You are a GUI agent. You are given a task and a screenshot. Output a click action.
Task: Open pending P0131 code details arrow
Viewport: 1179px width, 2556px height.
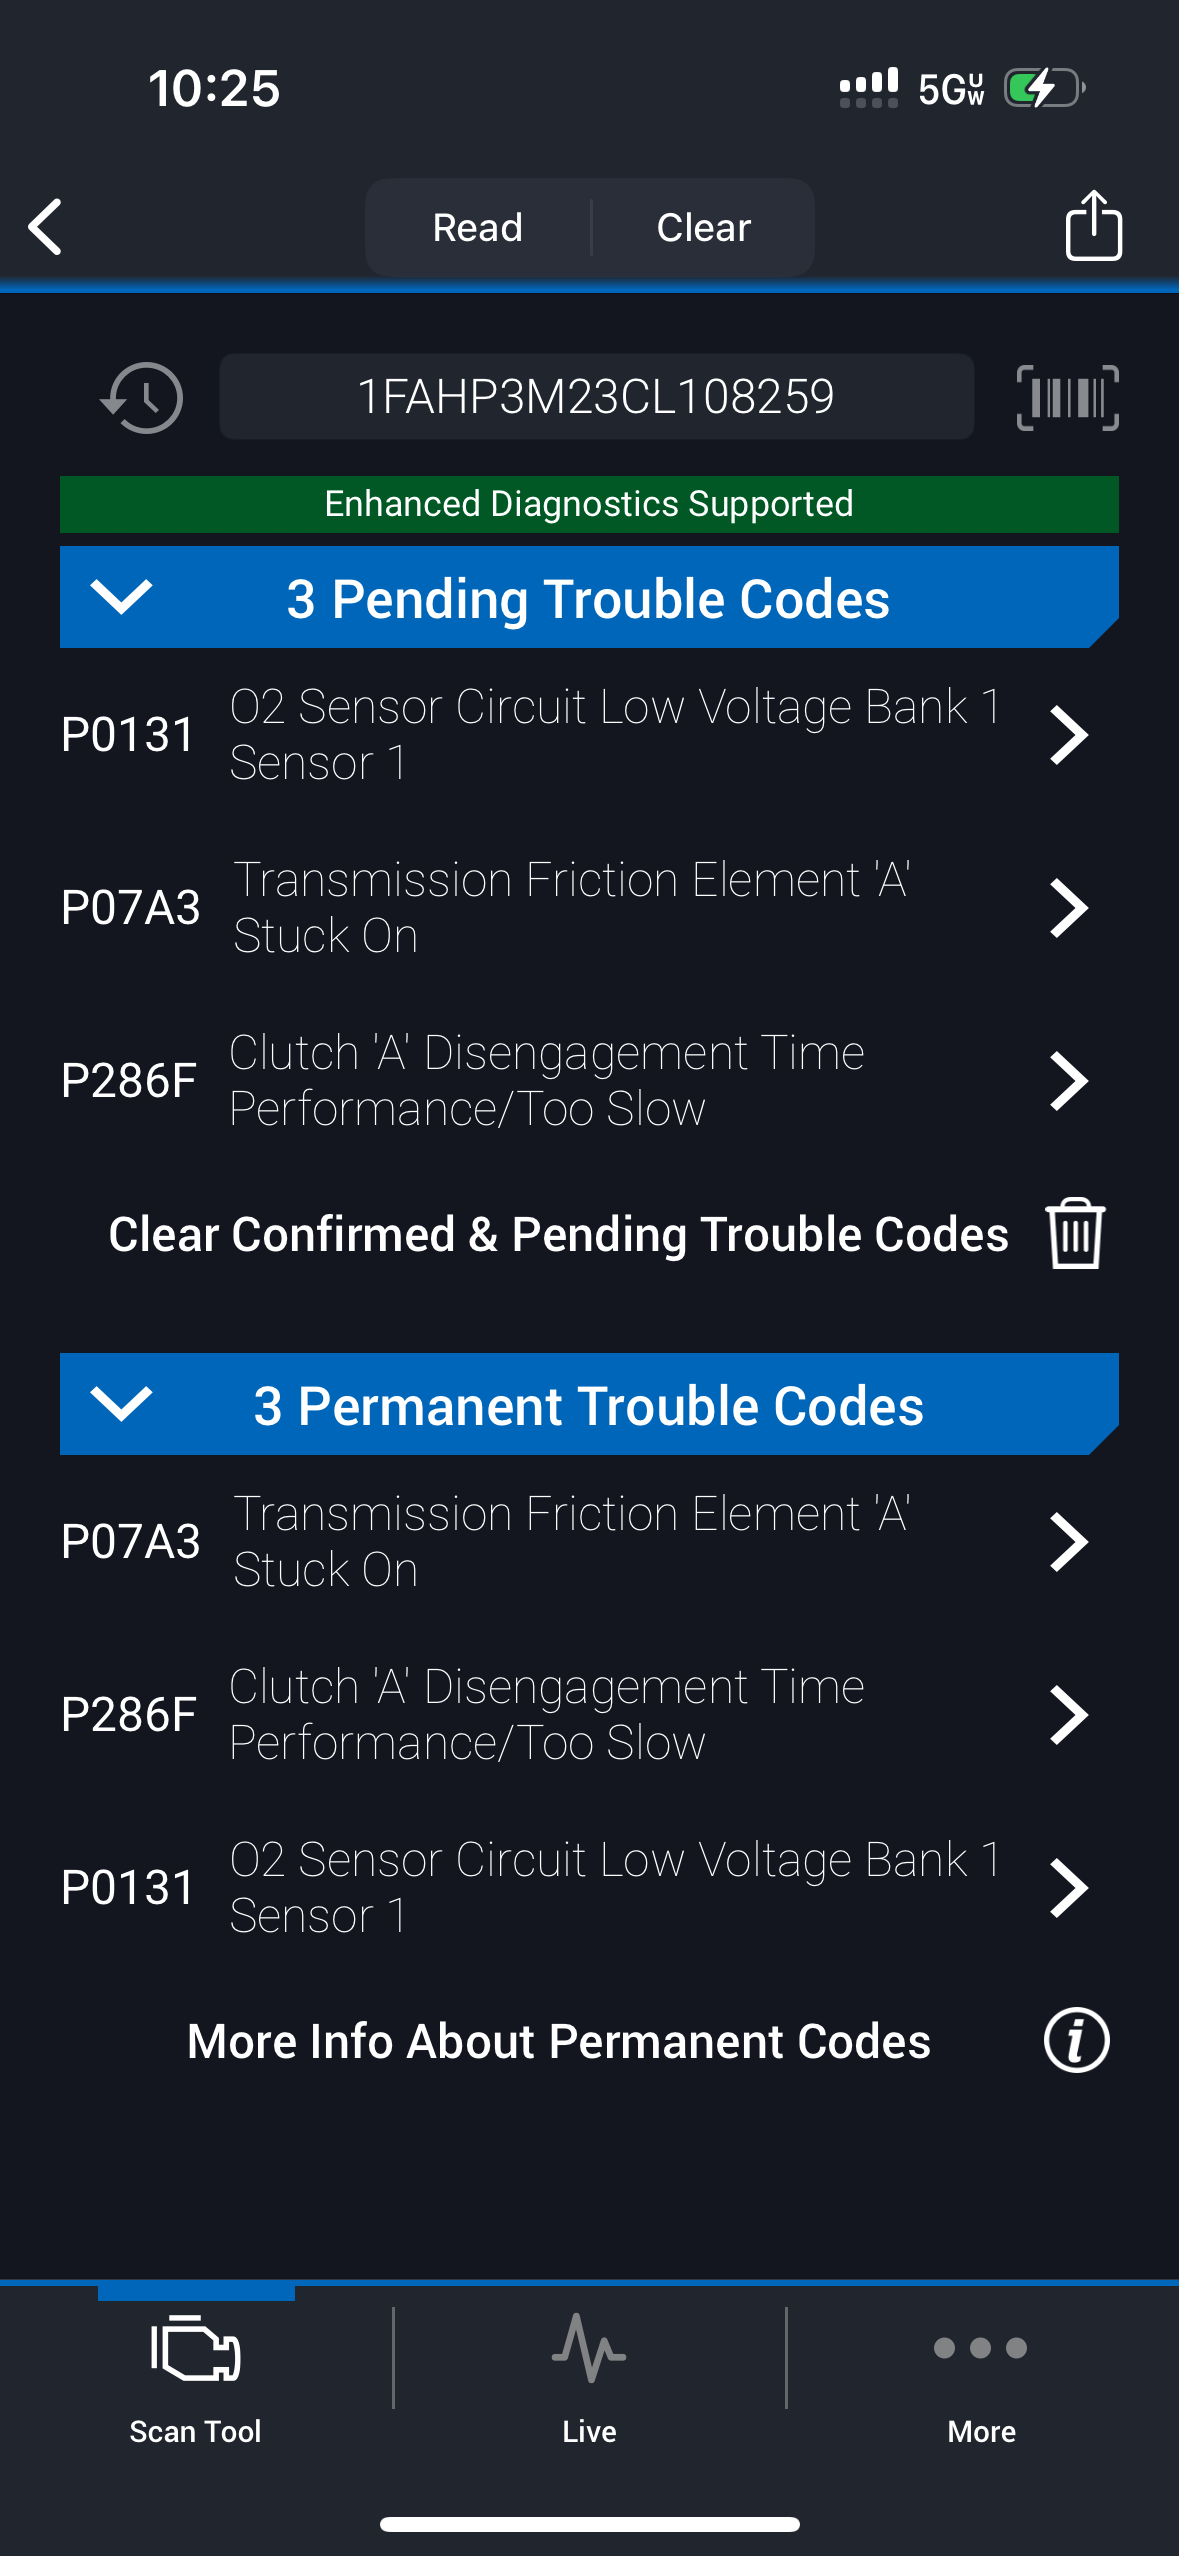point(1068,735)
